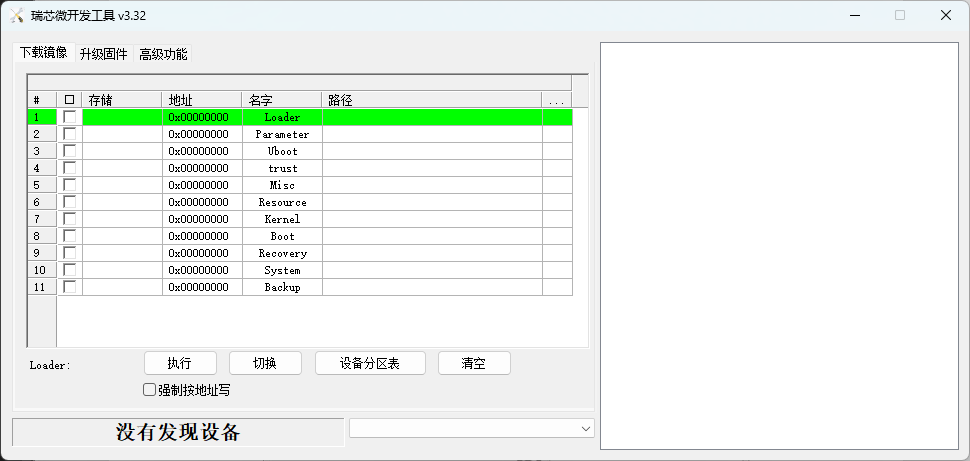Screen dimensions: 970x461
Task: Click row number 11 in the table
Action: [x=42, y=287]
